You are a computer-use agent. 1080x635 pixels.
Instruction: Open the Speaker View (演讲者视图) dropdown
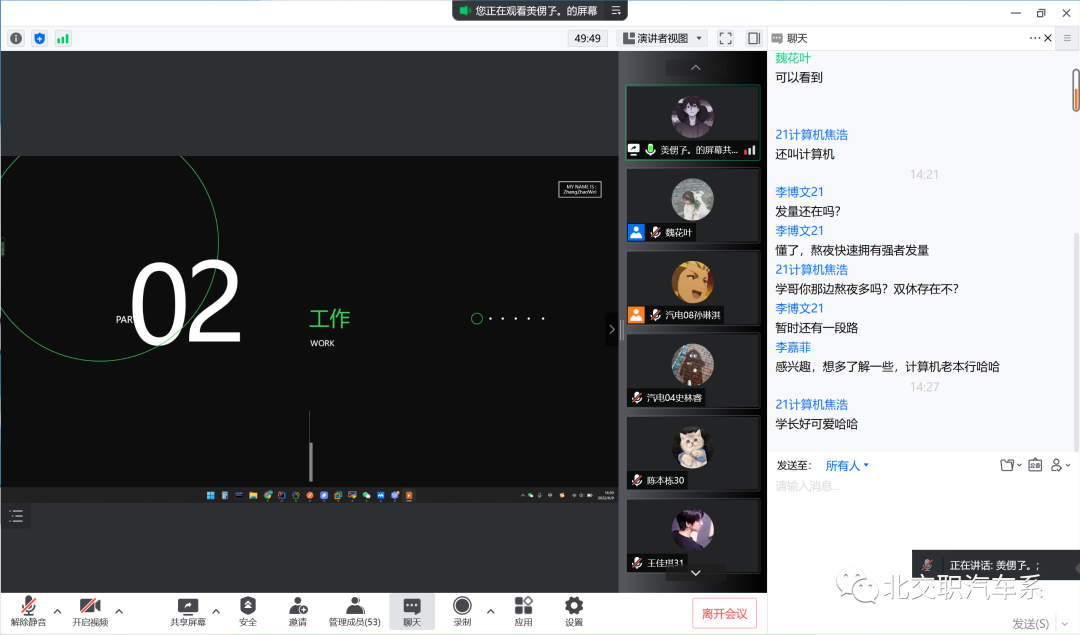663,38
